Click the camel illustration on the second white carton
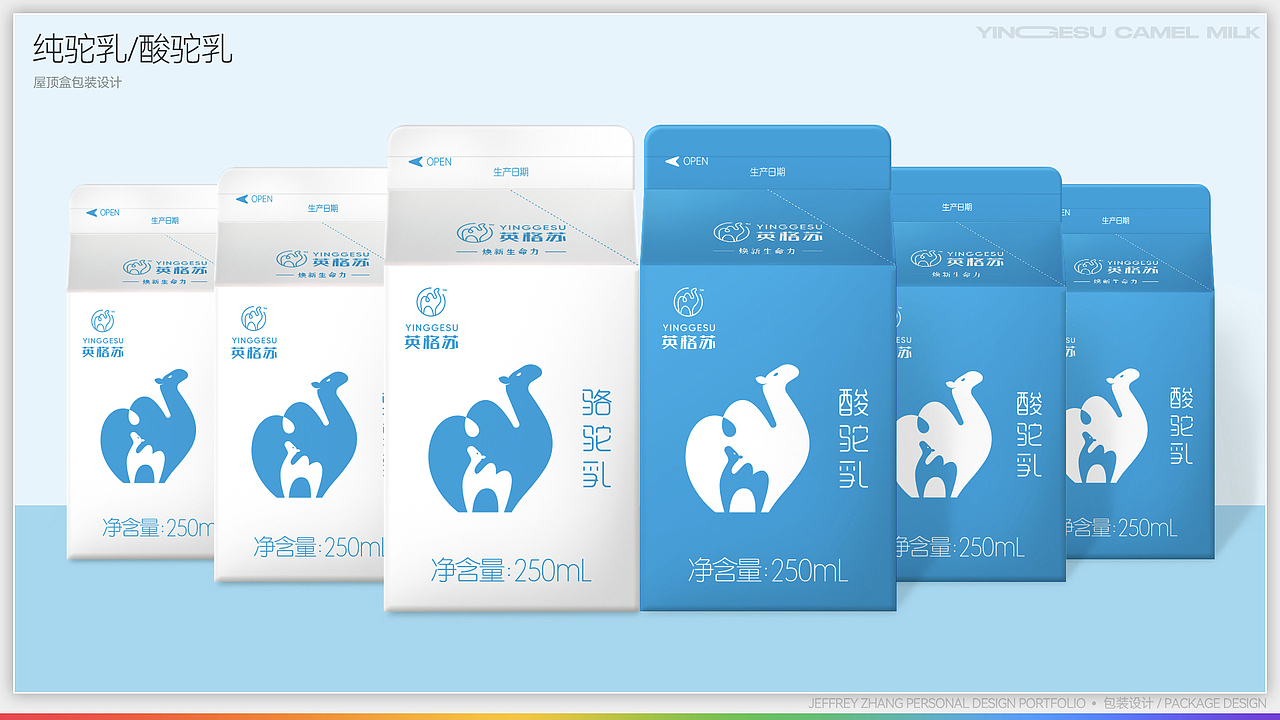1280x720 pixels. point(304,435)
